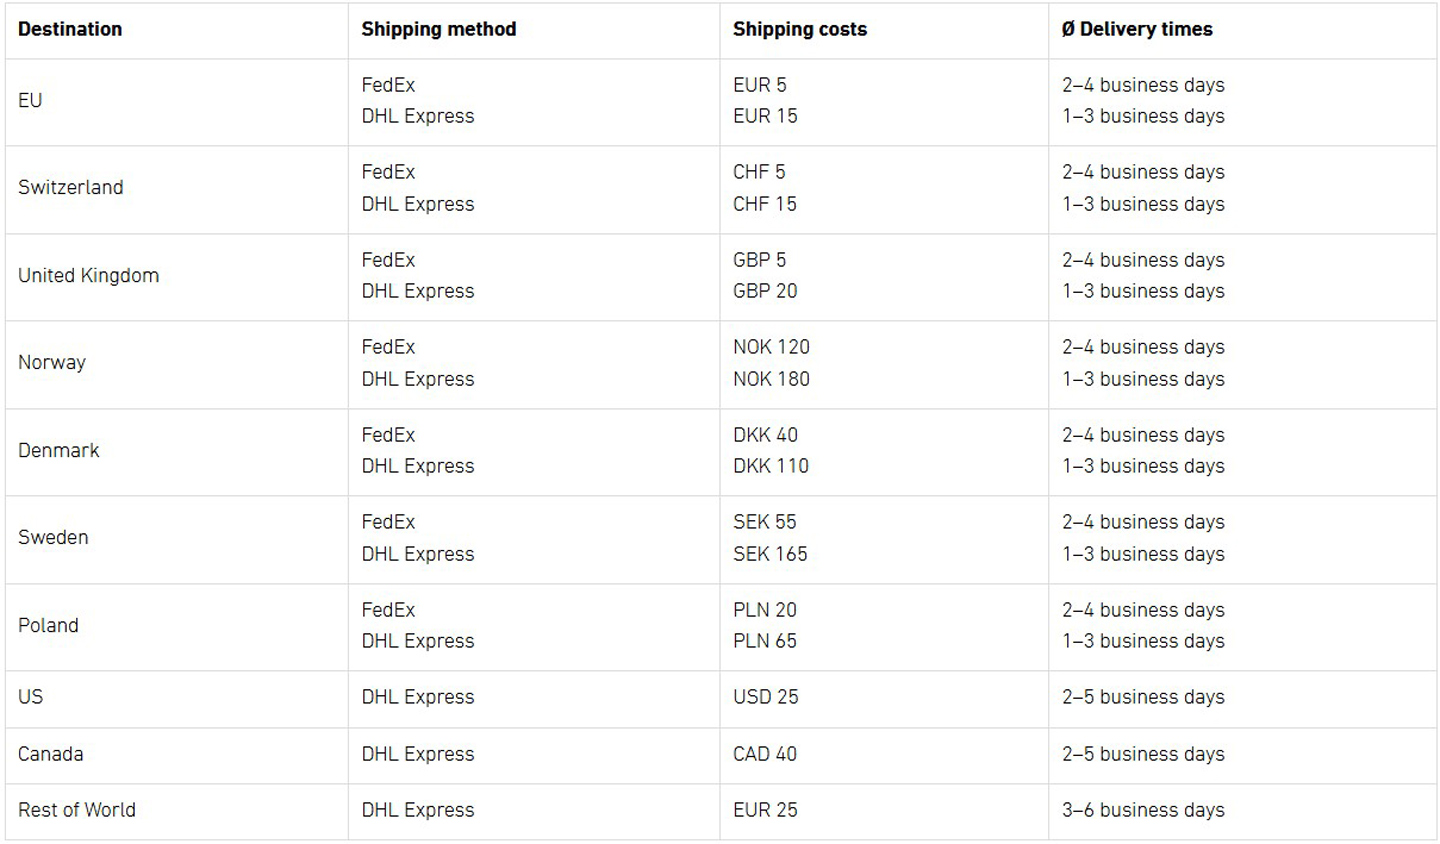Screen dimensions: 1440x844
Task: Click the Shipping costs column header
Action: tap(799, 29)
